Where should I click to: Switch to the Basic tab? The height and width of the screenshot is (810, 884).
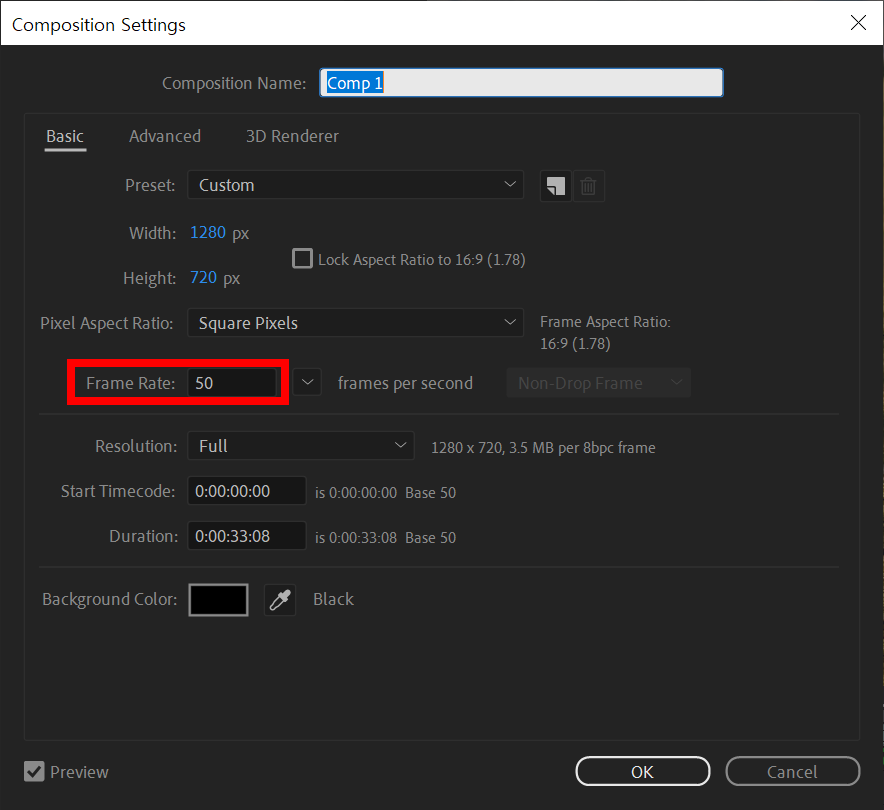coord(65,136)
